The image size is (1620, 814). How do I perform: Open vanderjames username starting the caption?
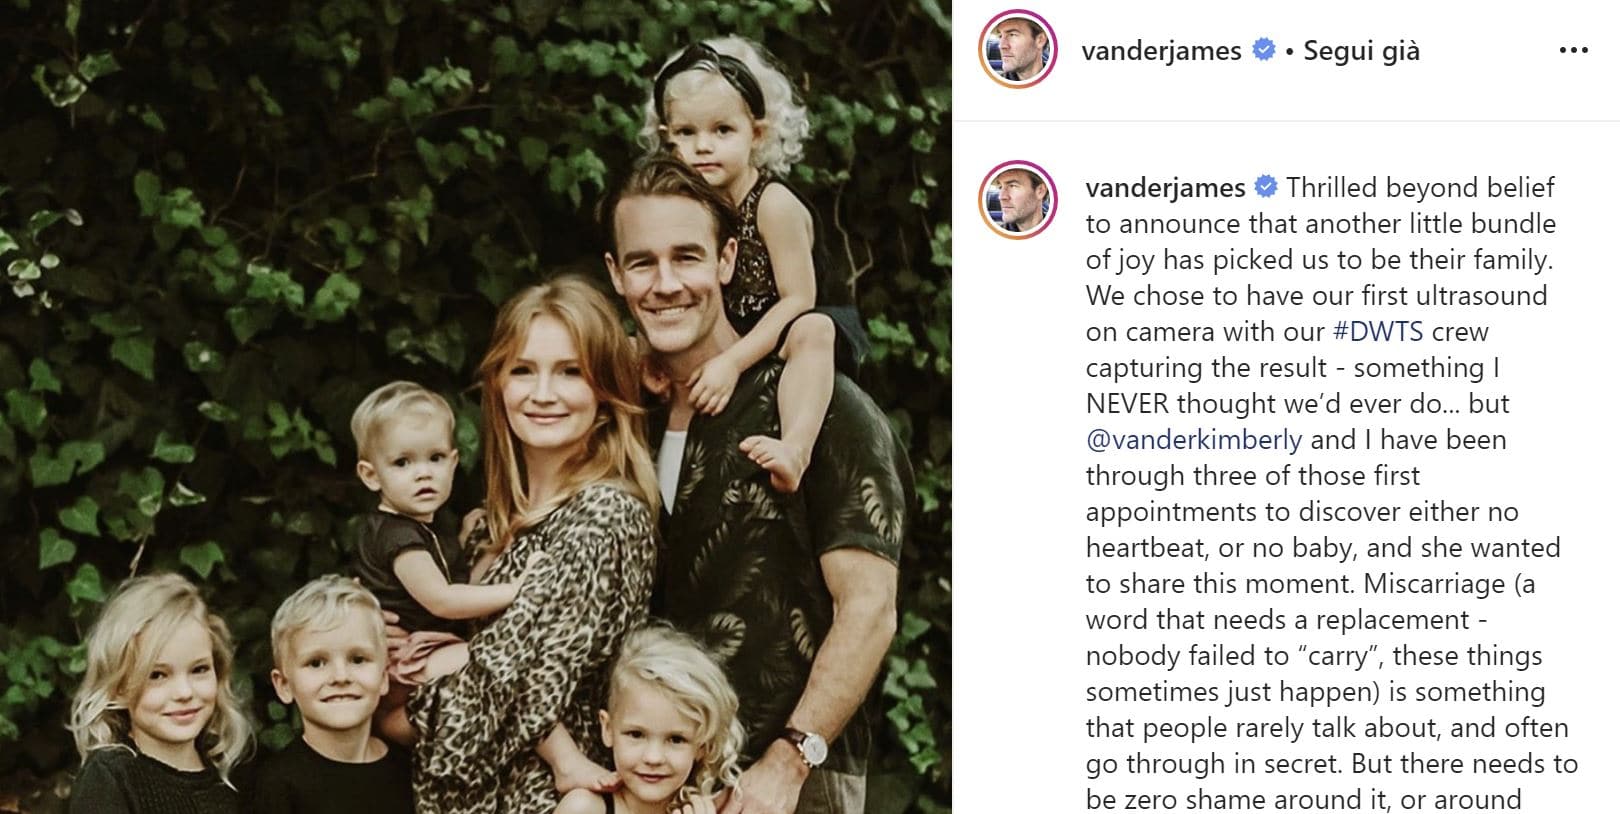click(1165, 187)
